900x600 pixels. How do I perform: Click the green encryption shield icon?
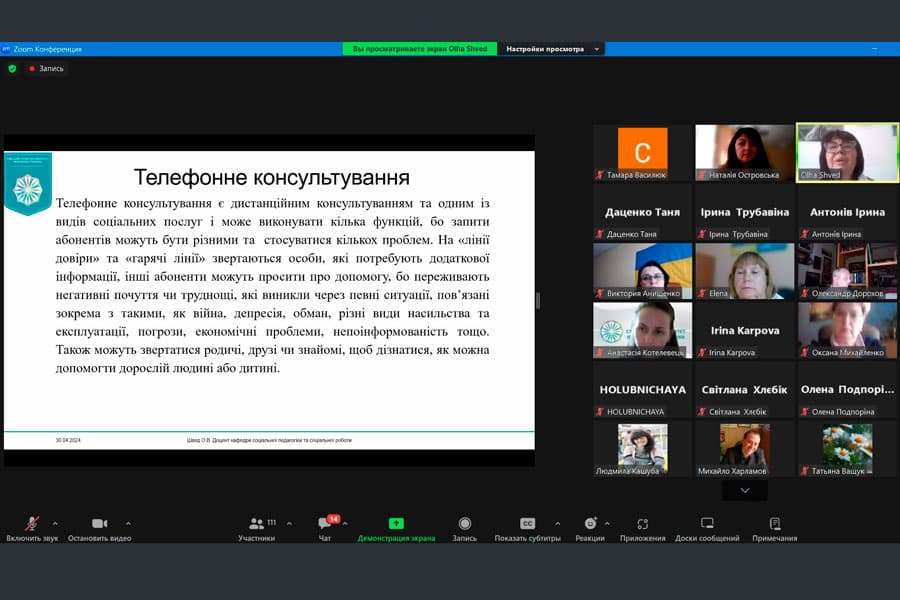(12, 68)
